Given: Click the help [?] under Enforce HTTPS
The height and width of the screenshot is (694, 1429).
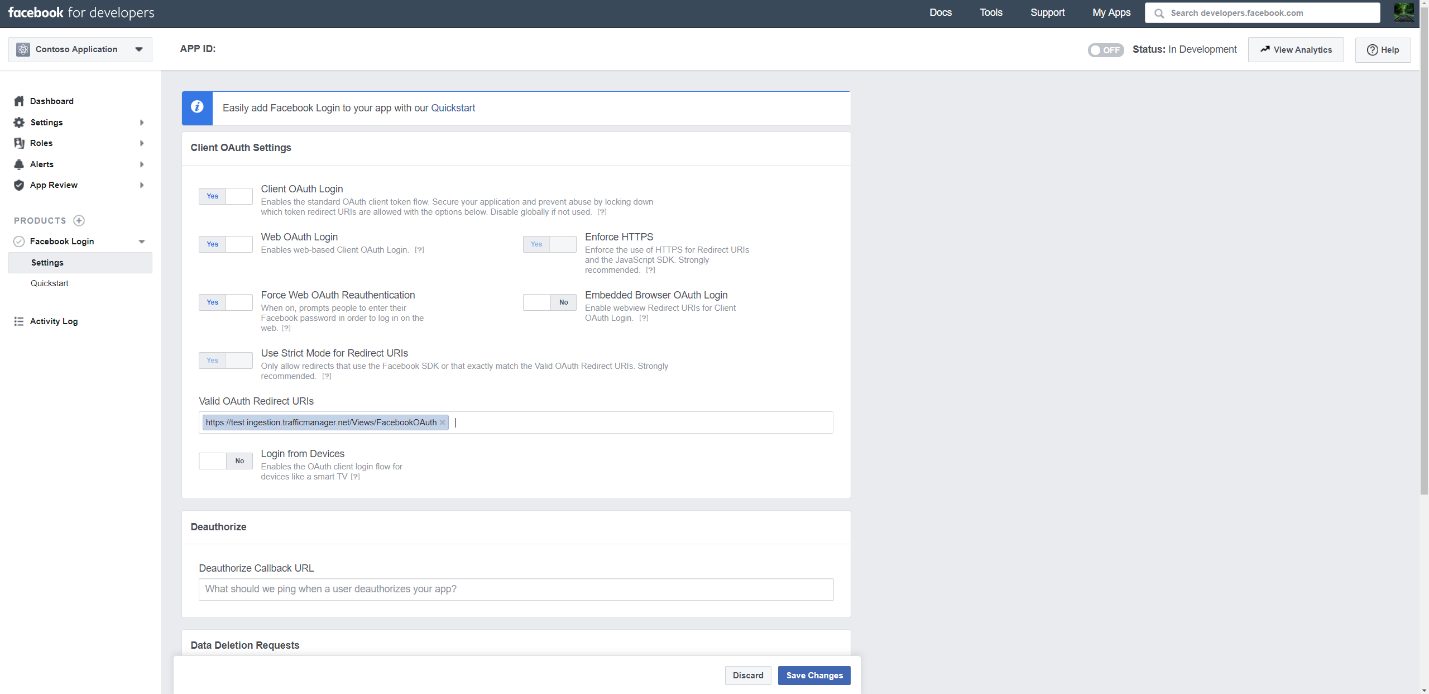Looking at the screenshot, I should 650,270.
